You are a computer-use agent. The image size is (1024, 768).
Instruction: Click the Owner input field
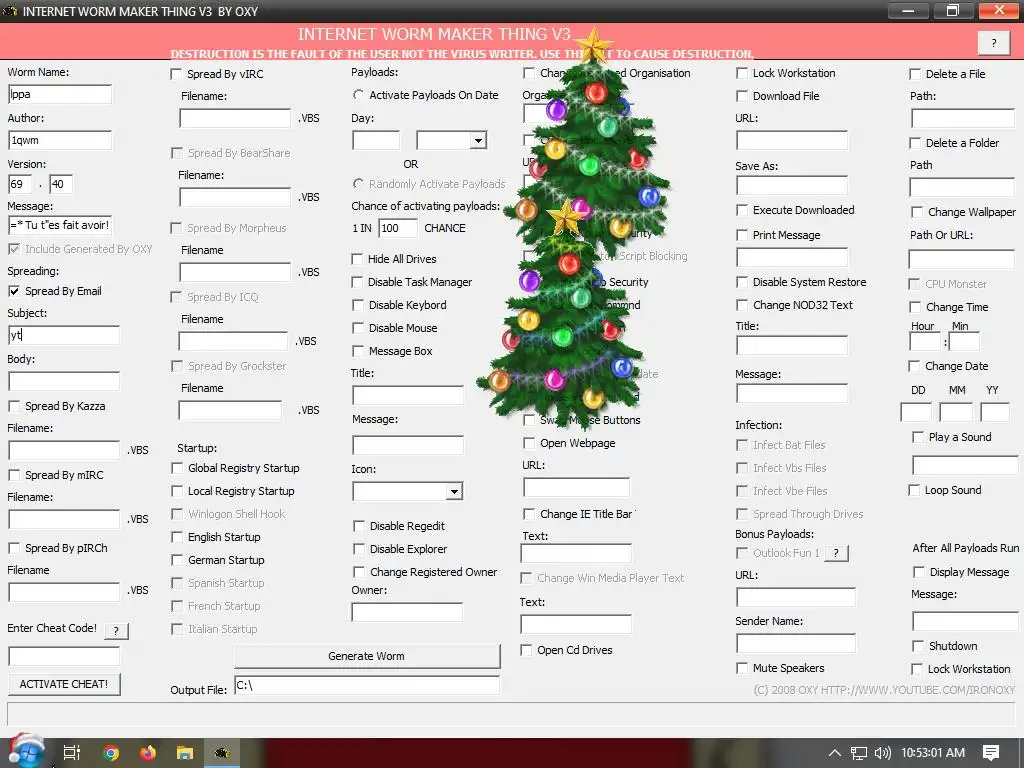407,612
